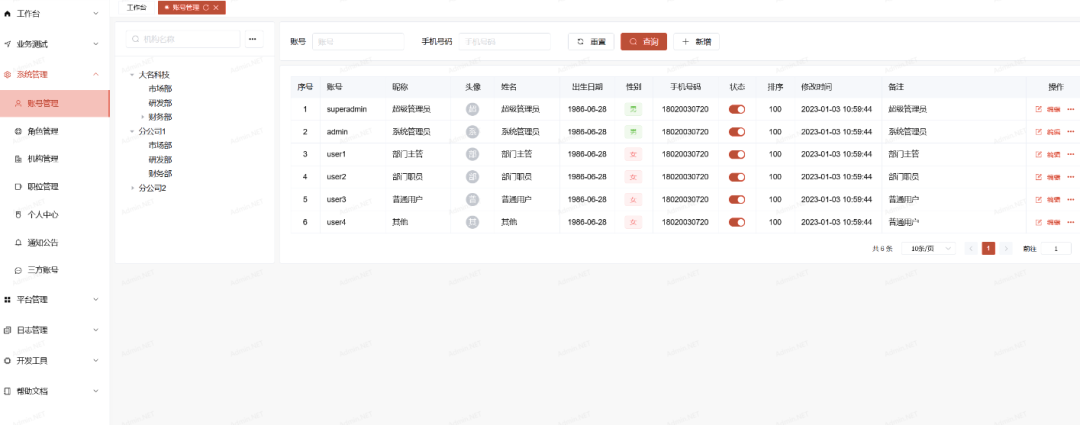Click the edit icon in the admin row
1080x425 pixels.
tap(1039, 132)
